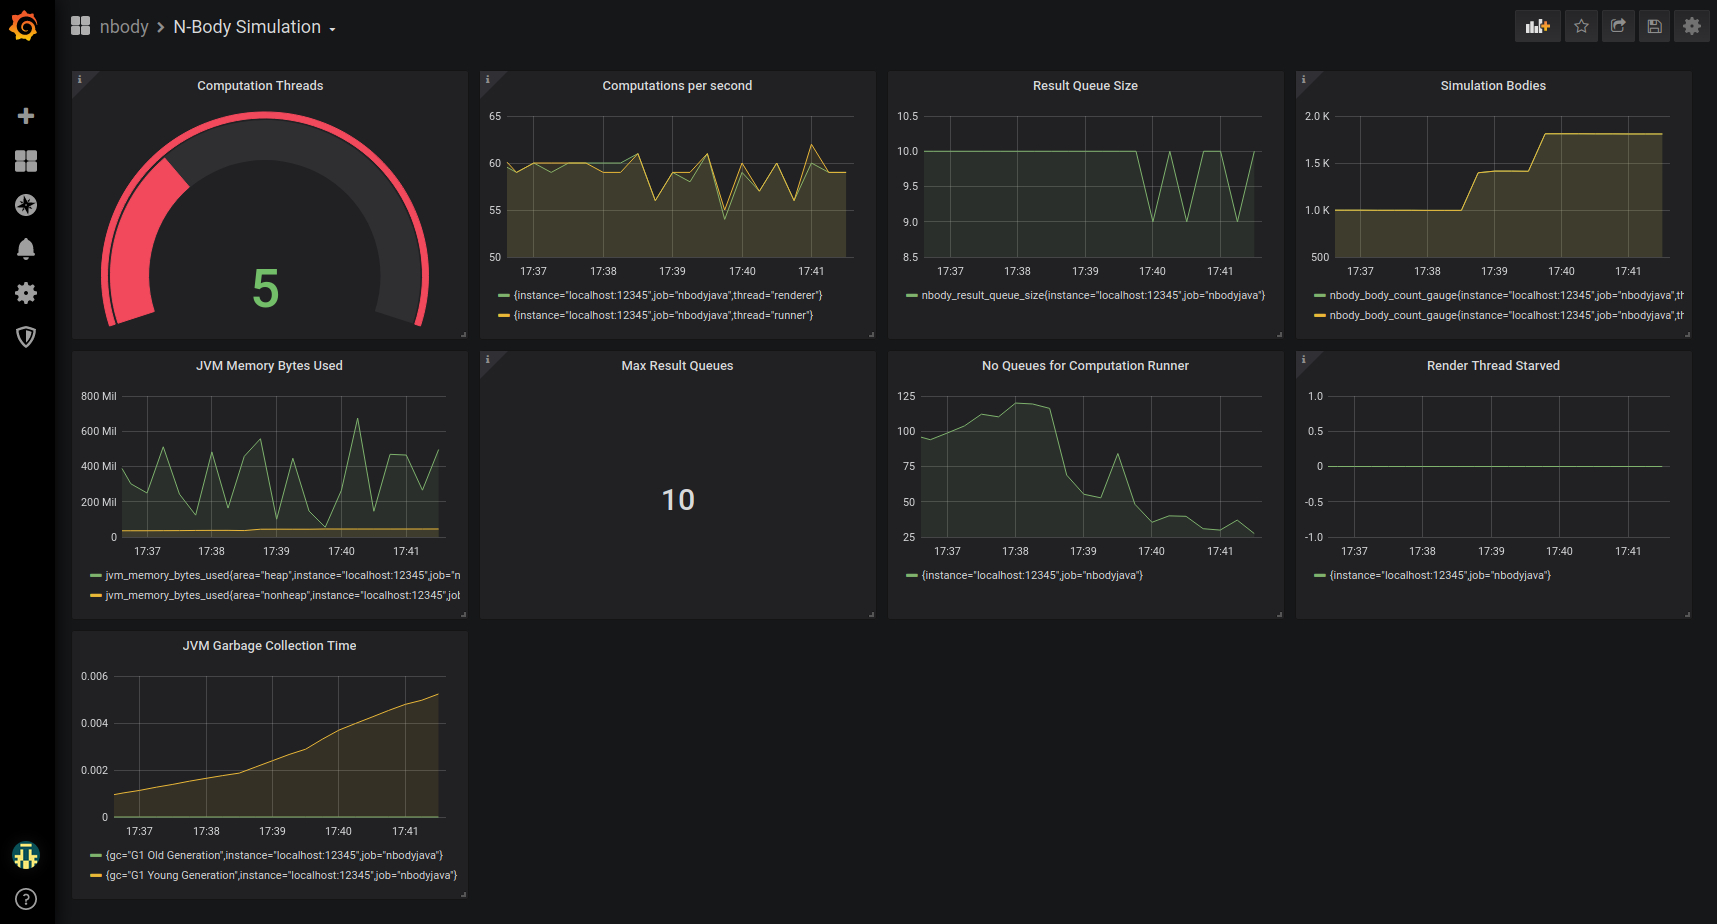Screen dimensions: 1717x924
Task: Open the Dashboards grid icon in the sidebar
Action: (x=26, y=161)
